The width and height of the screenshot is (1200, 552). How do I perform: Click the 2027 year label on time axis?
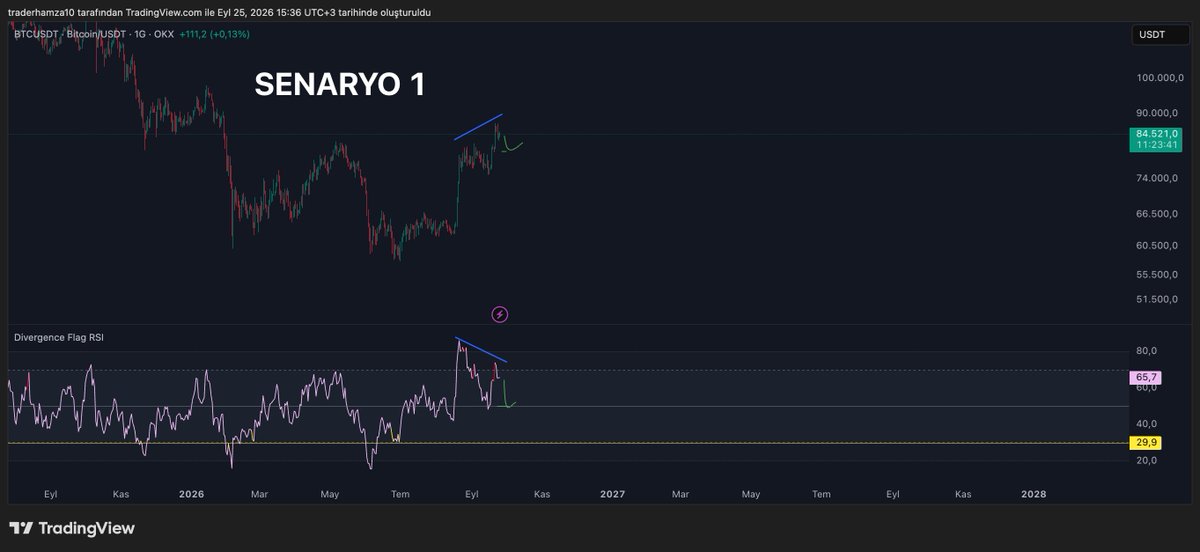tap(612, 494)
